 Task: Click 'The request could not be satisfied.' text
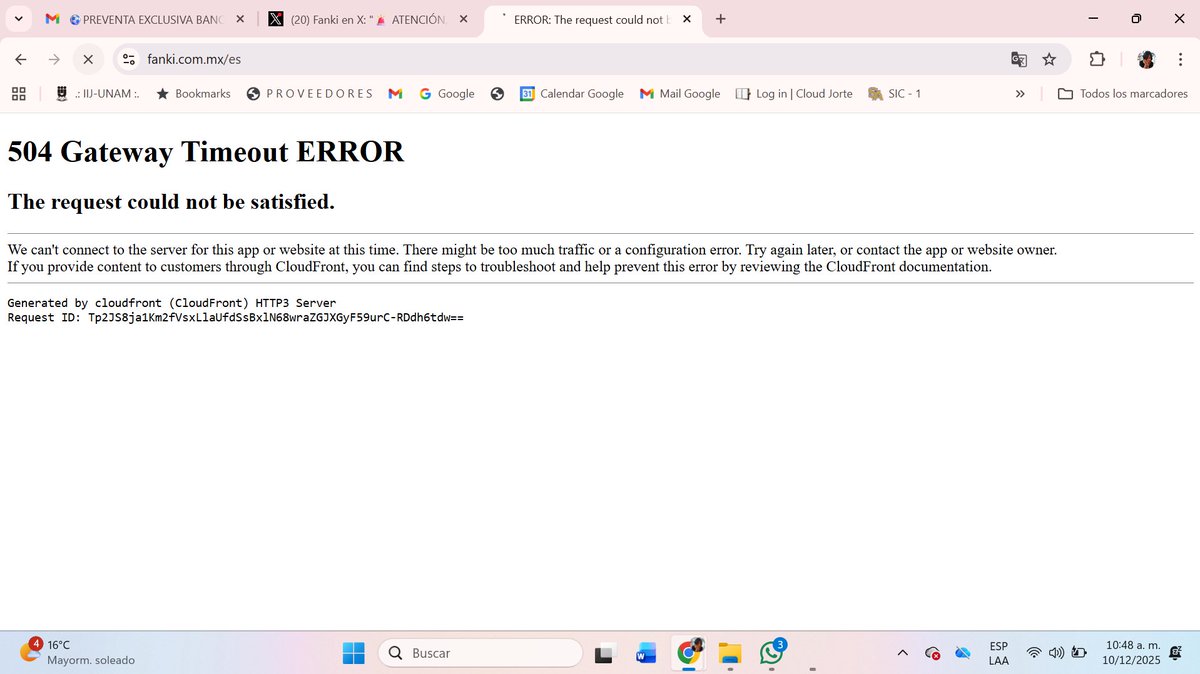(x=171, y=201)
